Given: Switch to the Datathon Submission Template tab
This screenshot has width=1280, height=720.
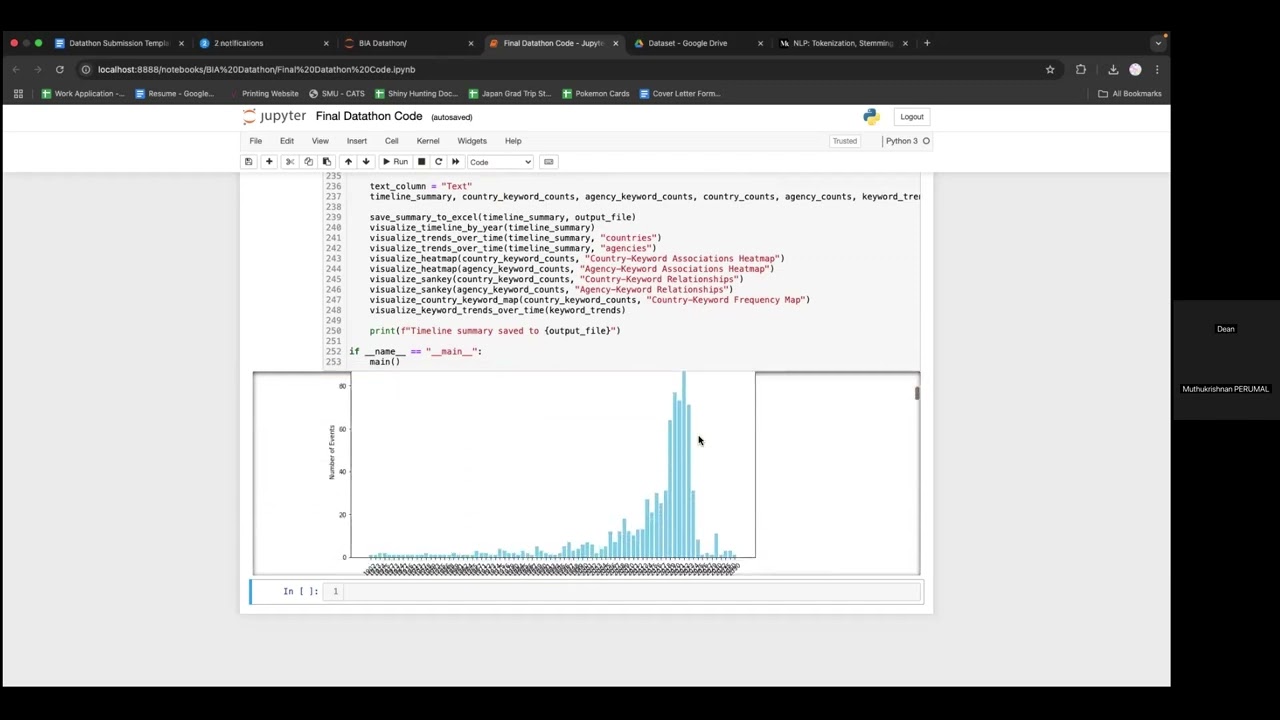Looking at the screenshot, I should [118, 43].
